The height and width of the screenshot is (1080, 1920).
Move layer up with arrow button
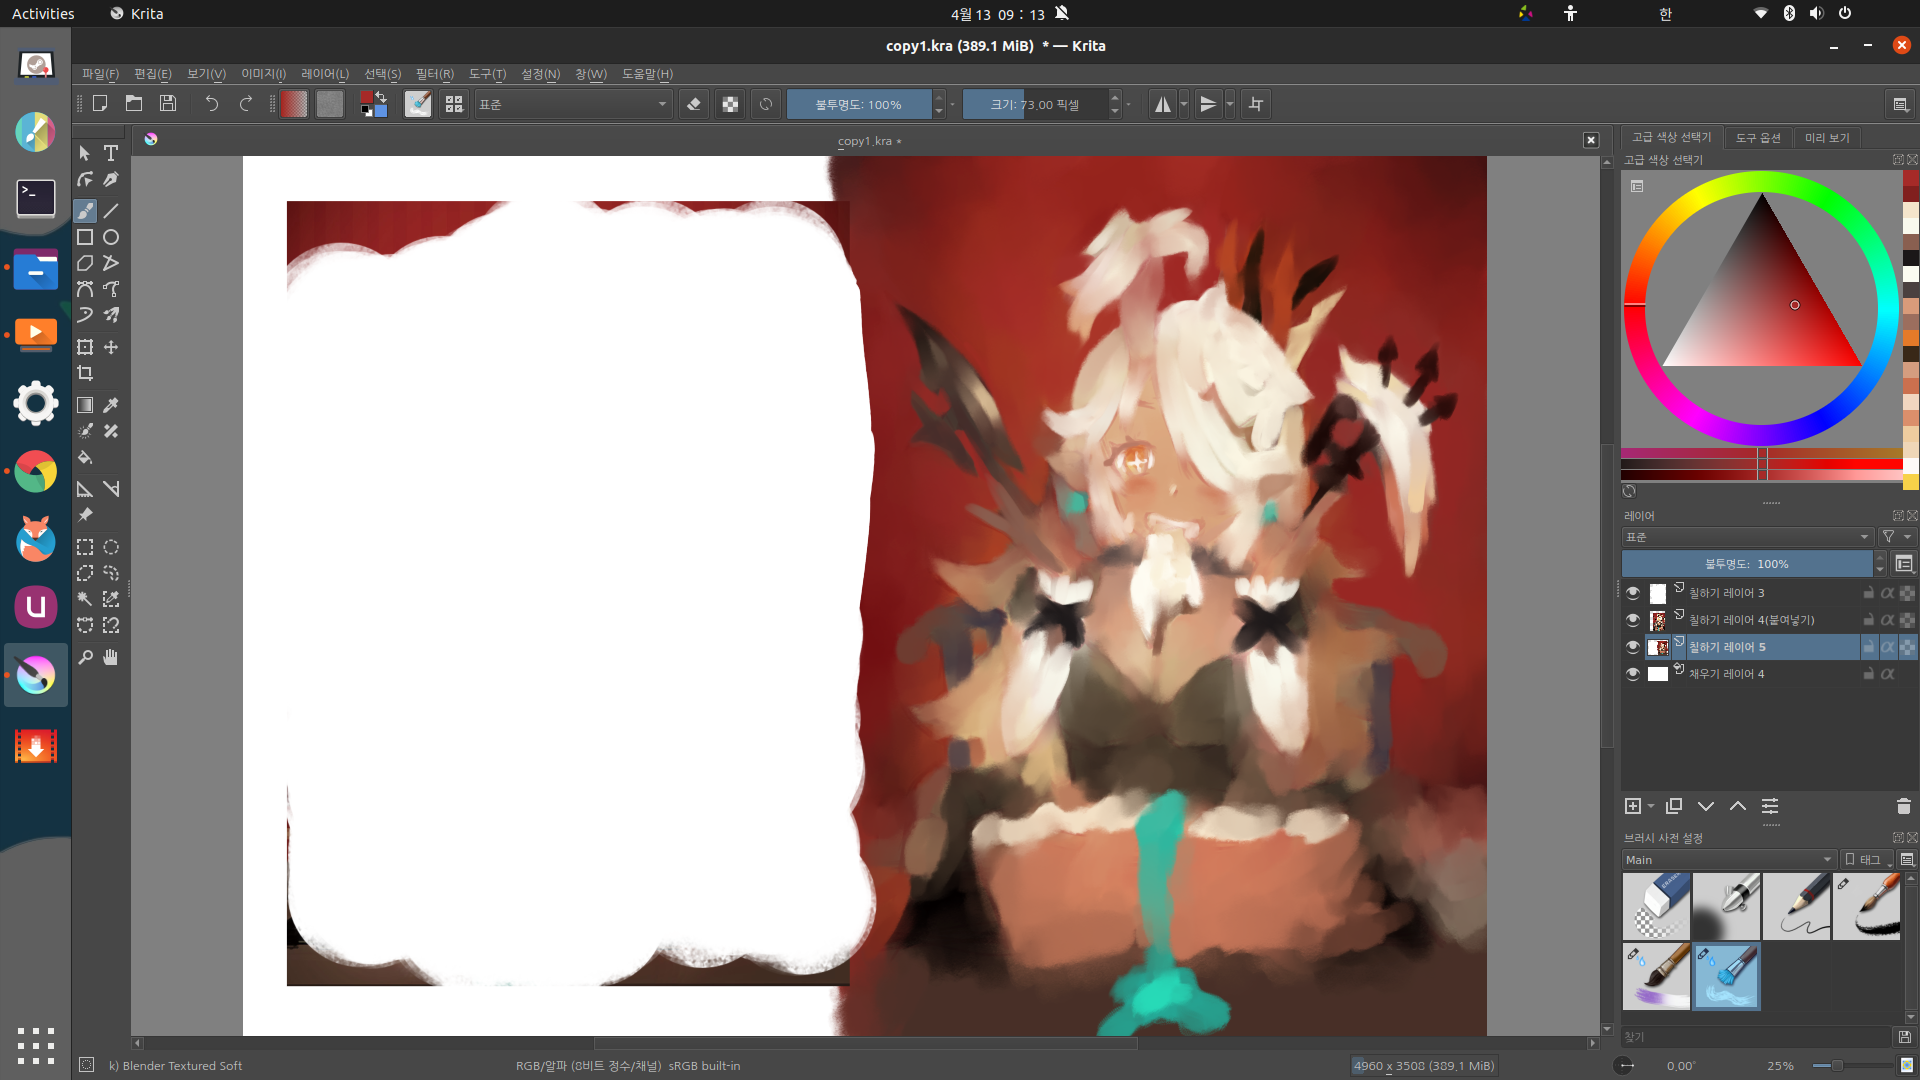point(1738,806)
